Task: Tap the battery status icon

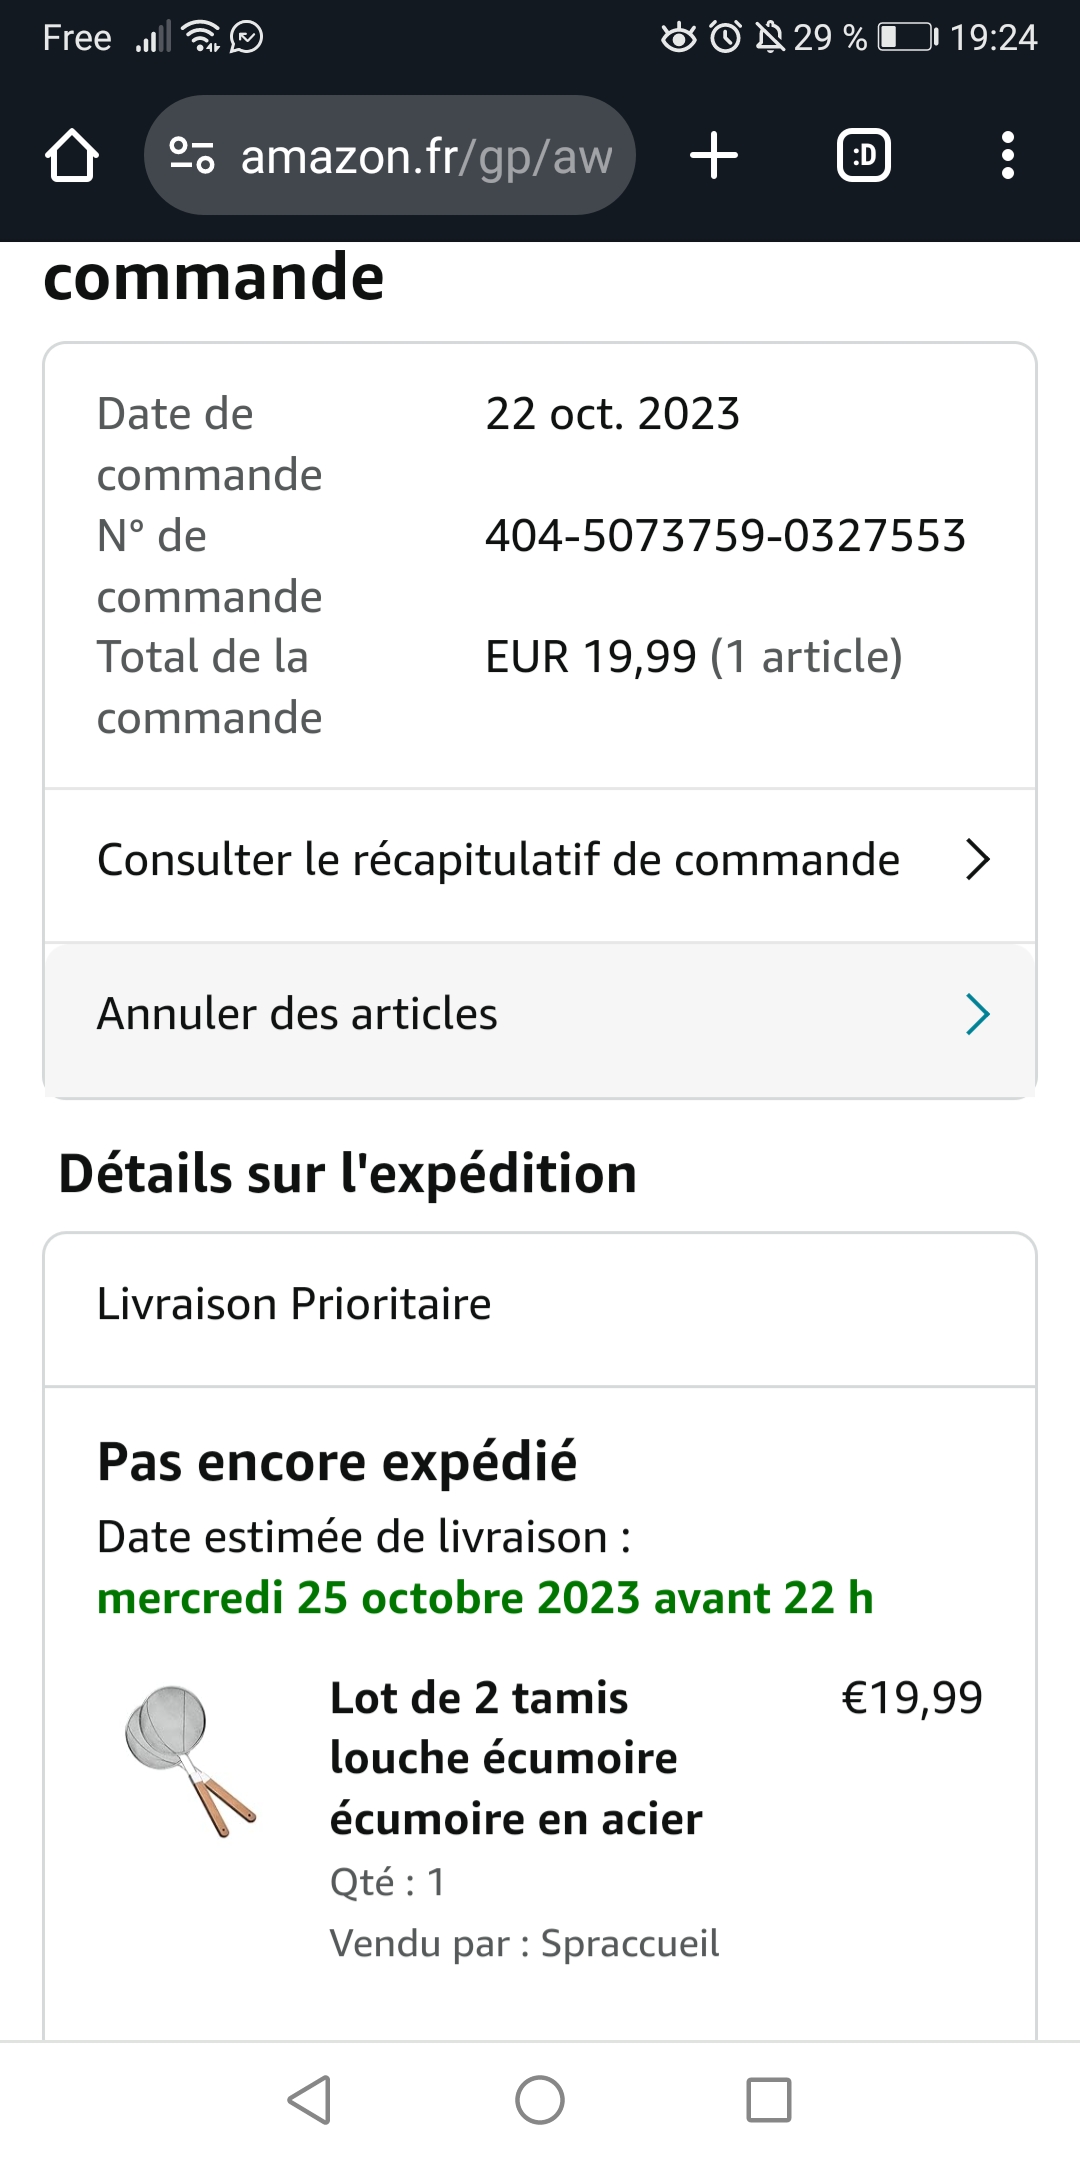Action: point(907,38)
